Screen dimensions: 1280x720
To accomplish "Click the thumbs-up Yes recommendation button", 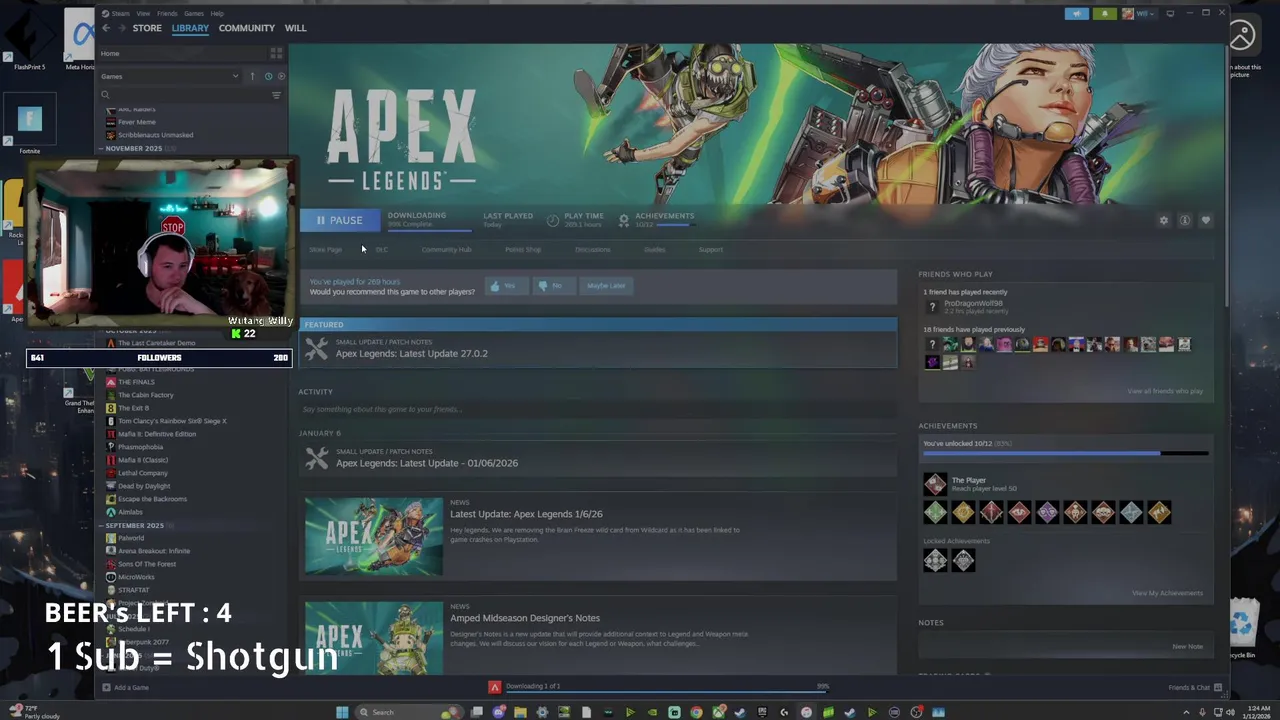I will (x=505, y=285).
